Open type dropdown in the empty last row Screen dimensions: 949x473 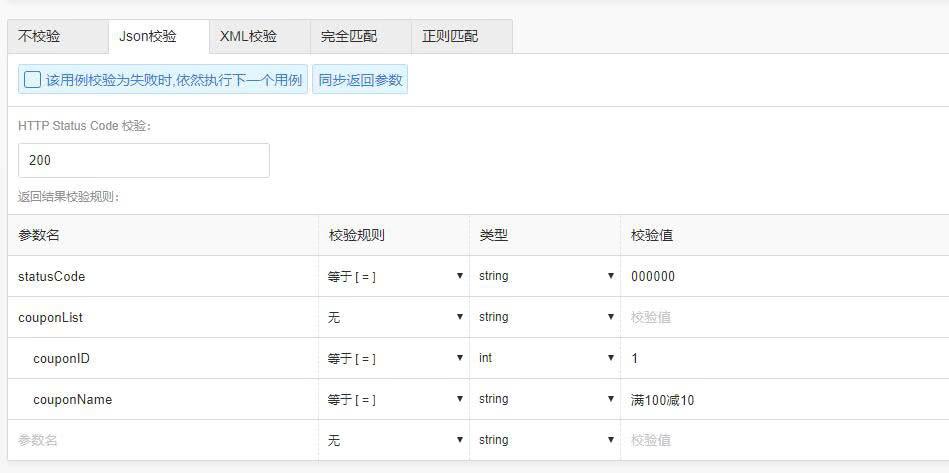tap(545, 440)
